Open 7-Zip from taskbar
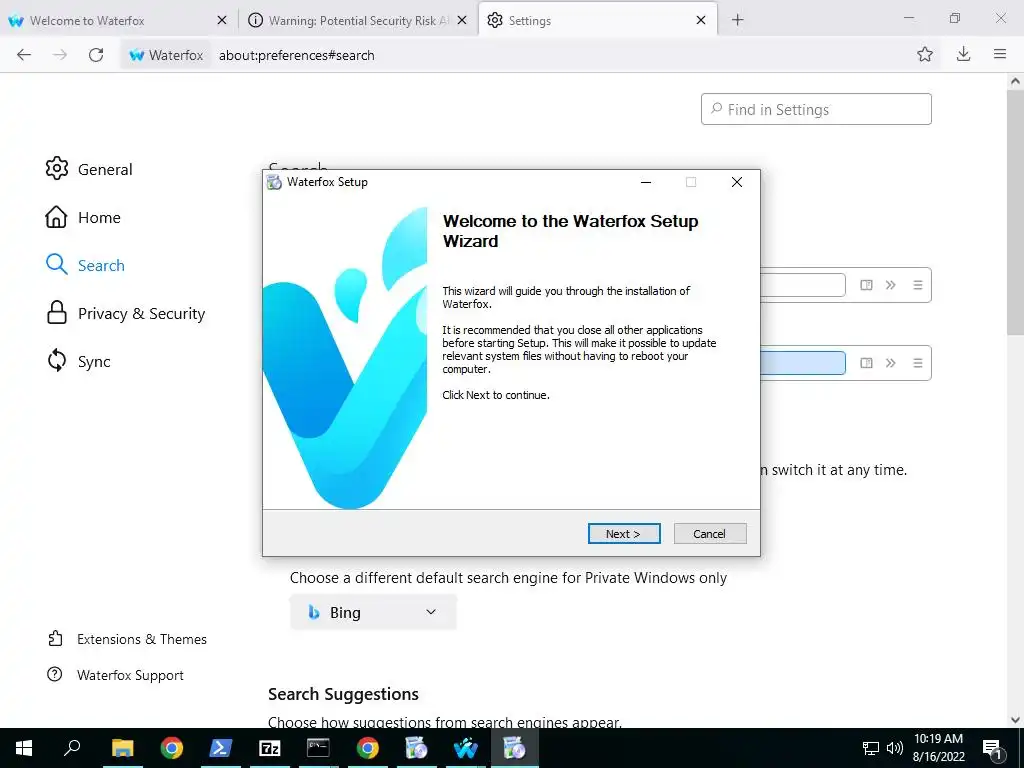 click(x=269, y=748)
